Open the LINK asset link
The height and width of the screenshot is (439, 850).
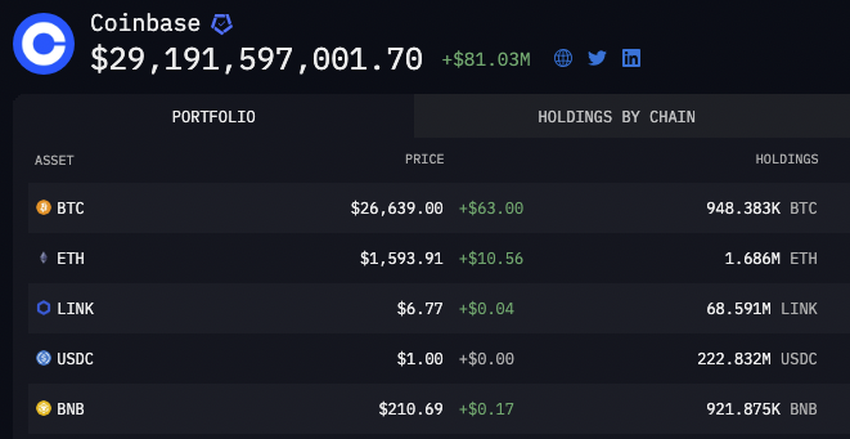click(75, 309)
